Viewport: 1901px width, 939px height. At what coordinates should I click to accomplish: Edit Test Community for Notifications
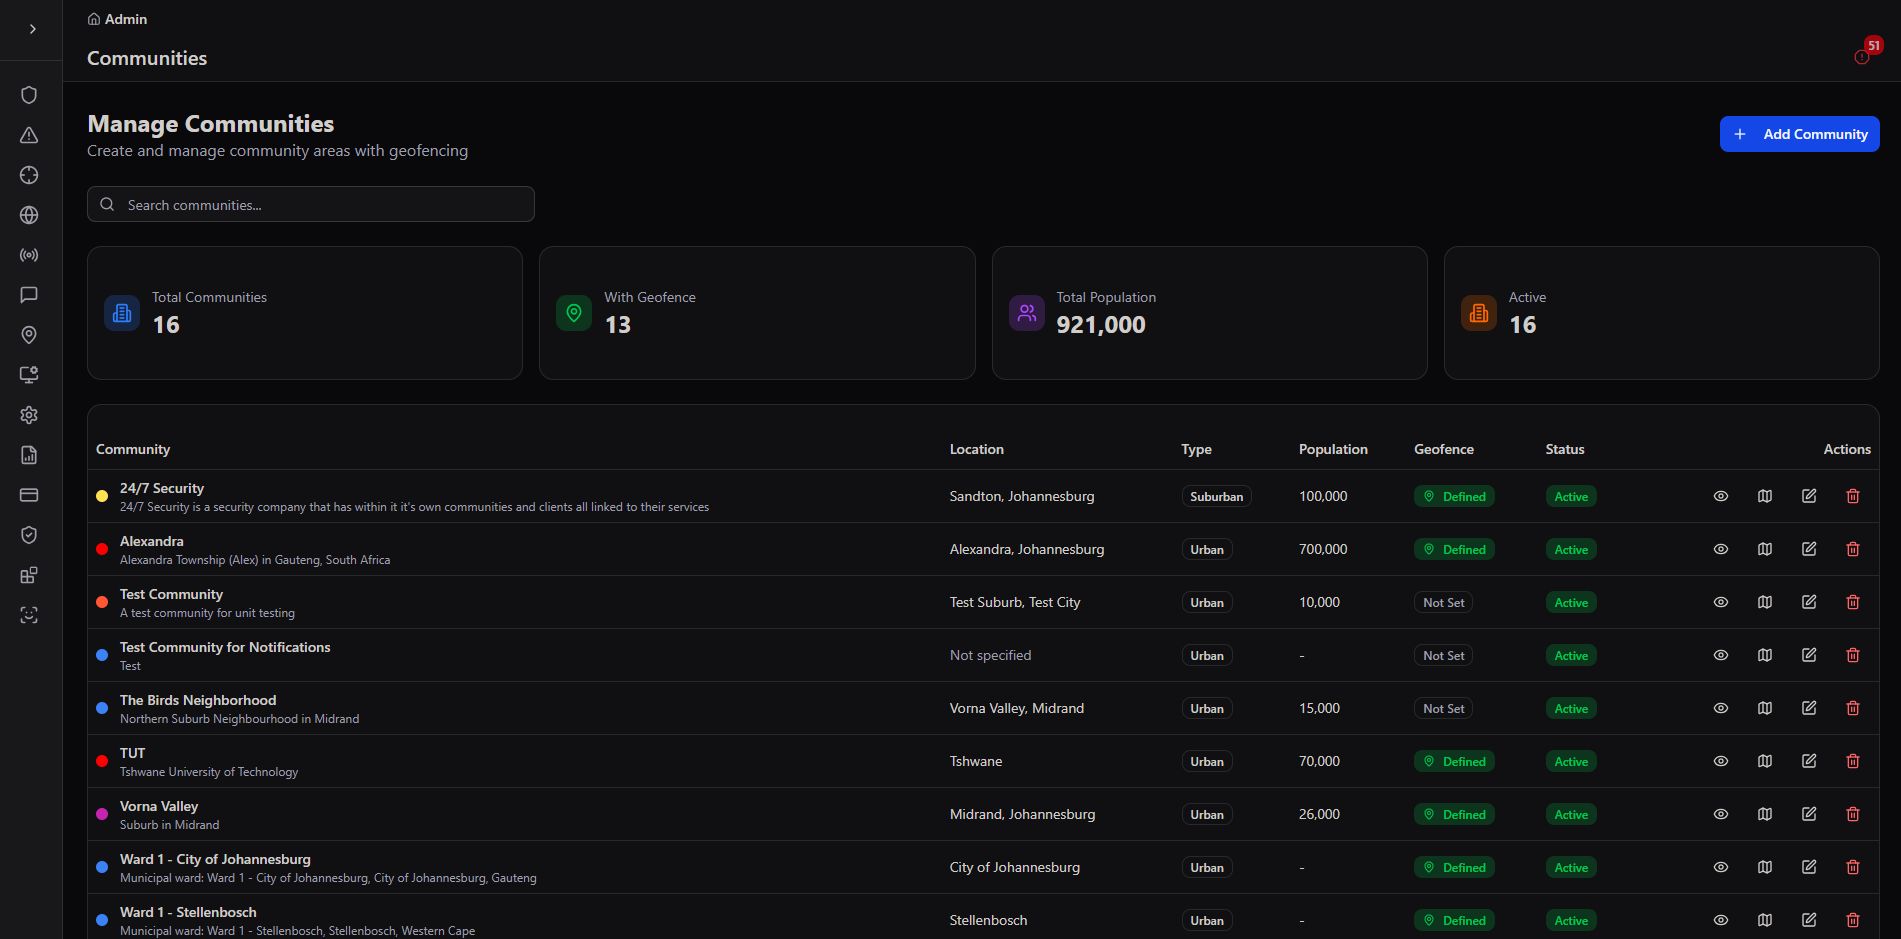point(1809,655)
